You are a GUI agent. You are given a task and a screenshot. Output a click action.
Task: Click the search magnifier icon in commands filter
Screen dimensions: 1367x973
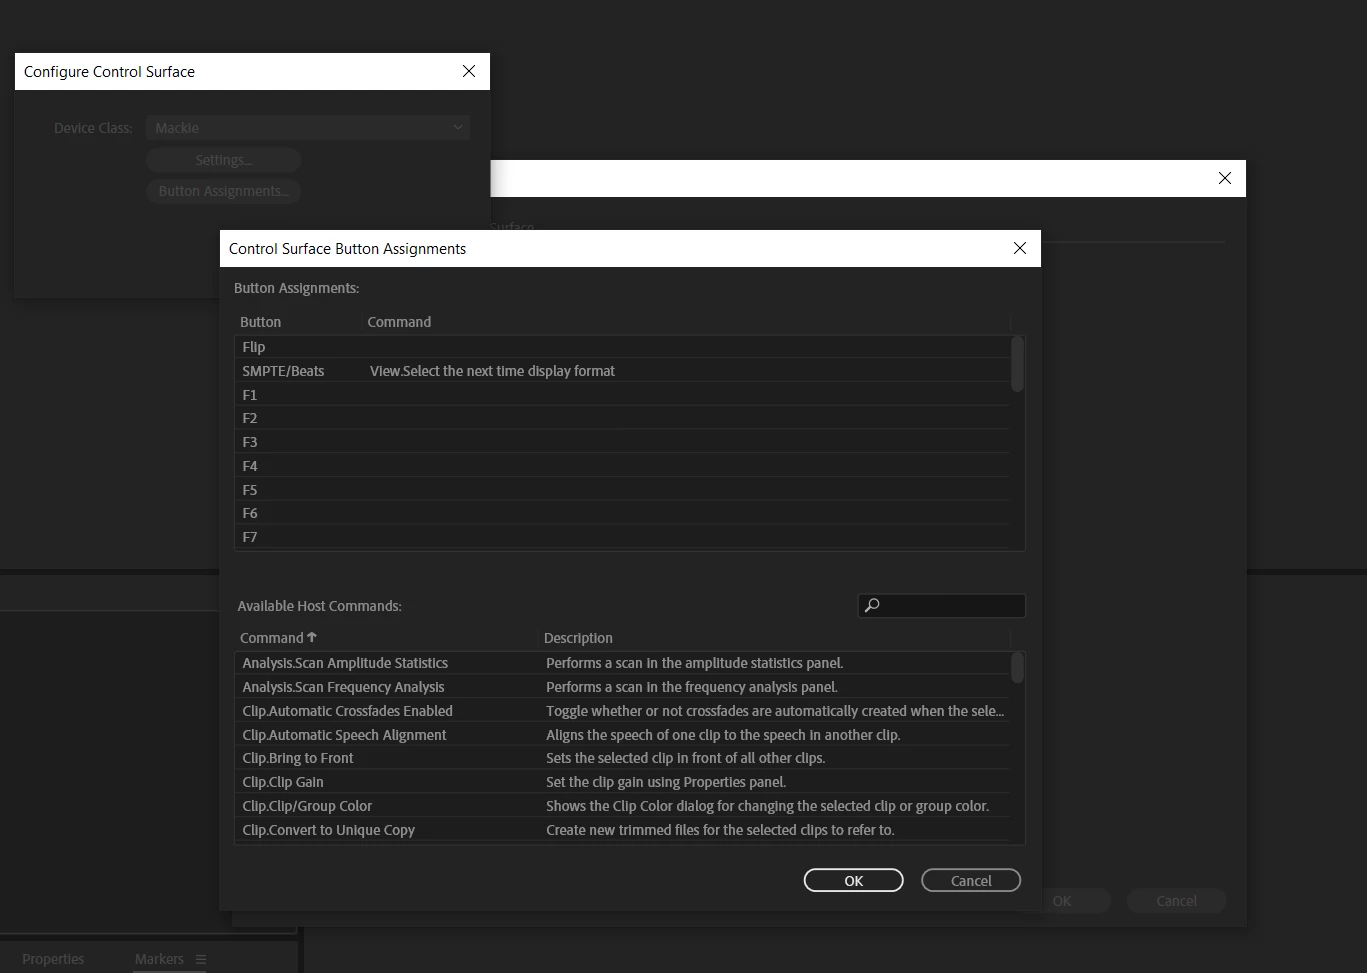click(872, 605)
